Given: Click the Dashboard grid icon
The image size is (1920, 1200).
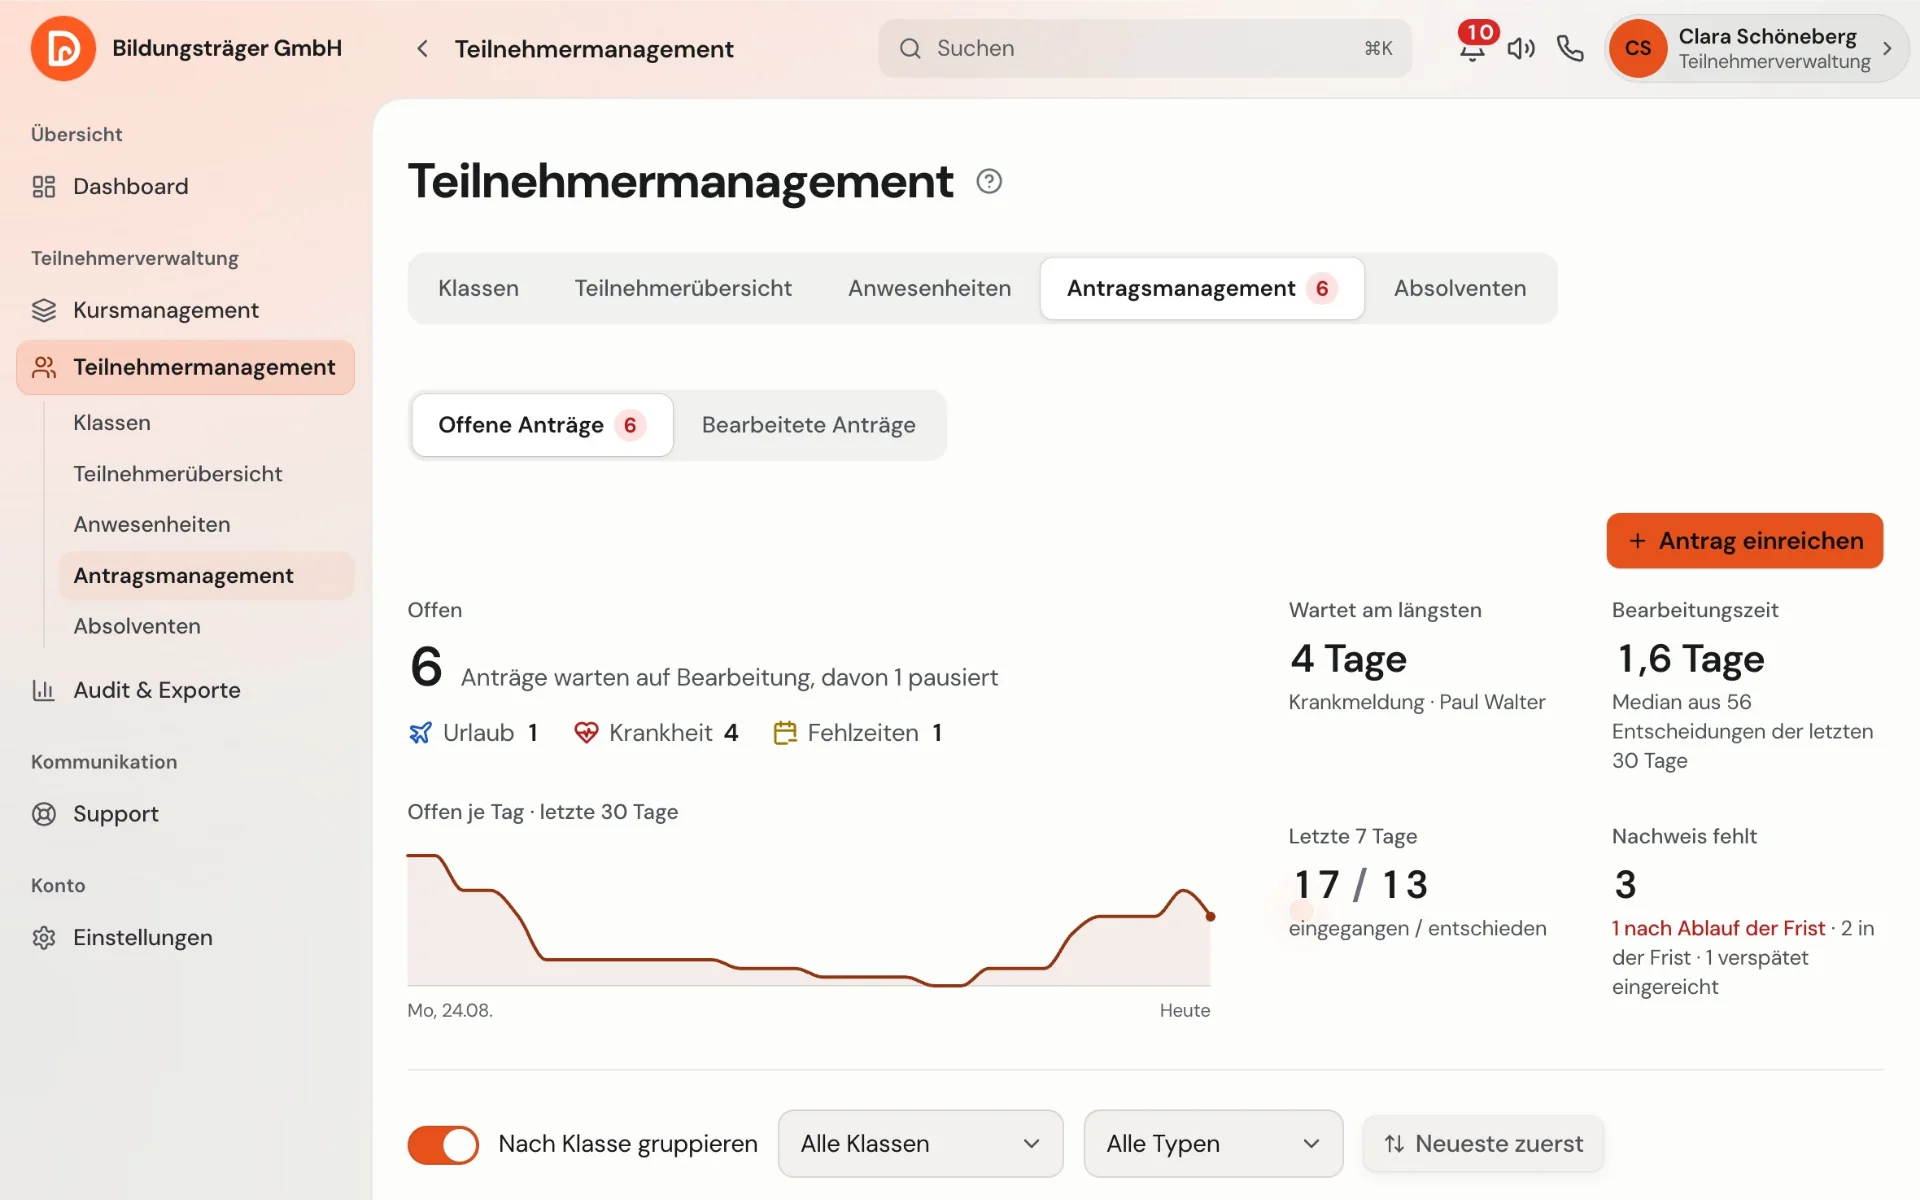Looking at the screenshot, I should [x=43, y=186].
